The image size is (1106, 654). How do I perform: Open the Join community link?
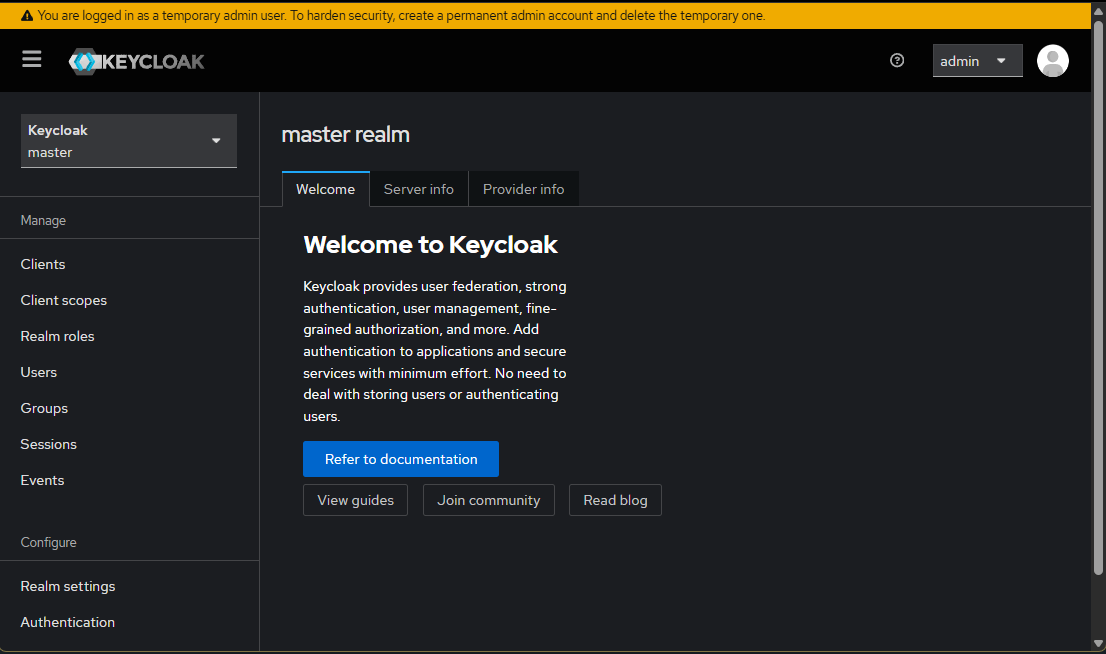tap(488, 499)
